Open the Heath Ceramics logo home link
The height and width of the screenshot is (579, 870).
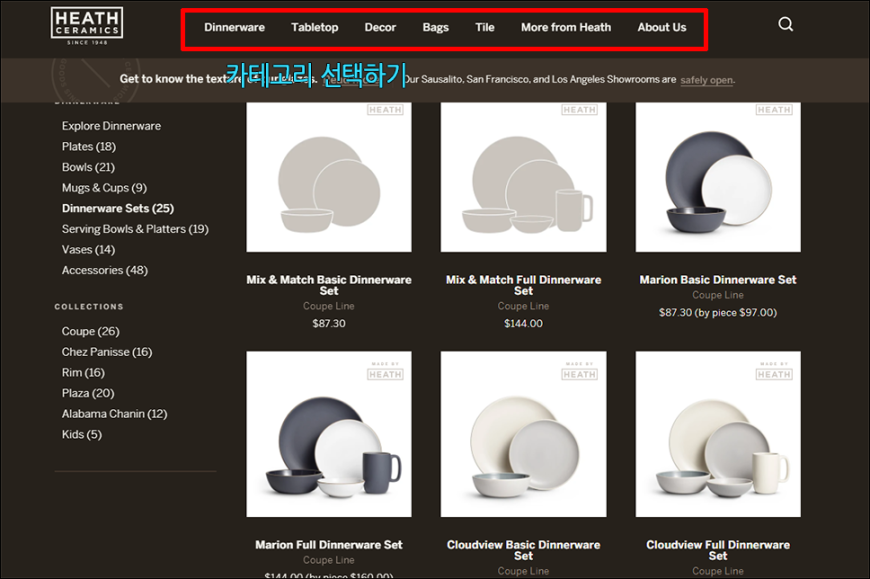click(87, 26)
